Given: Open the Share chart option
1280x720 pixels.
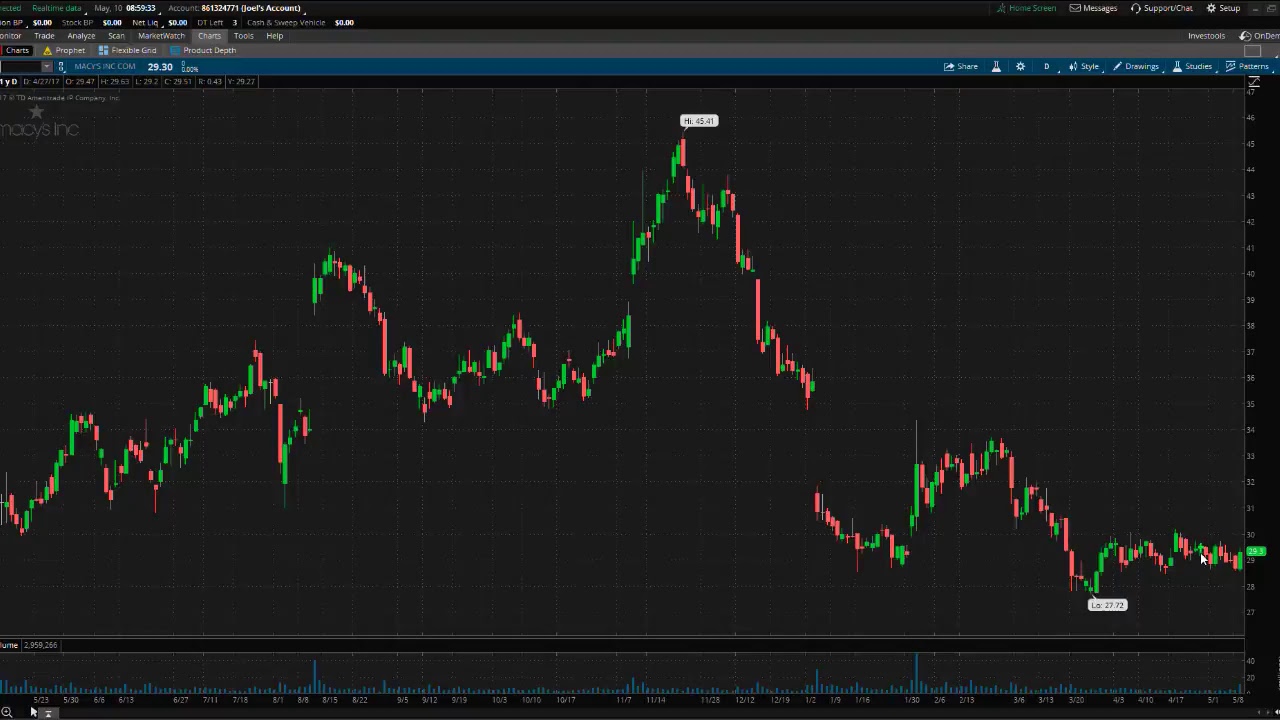Looking at the screenshot, I should point(961,66).
